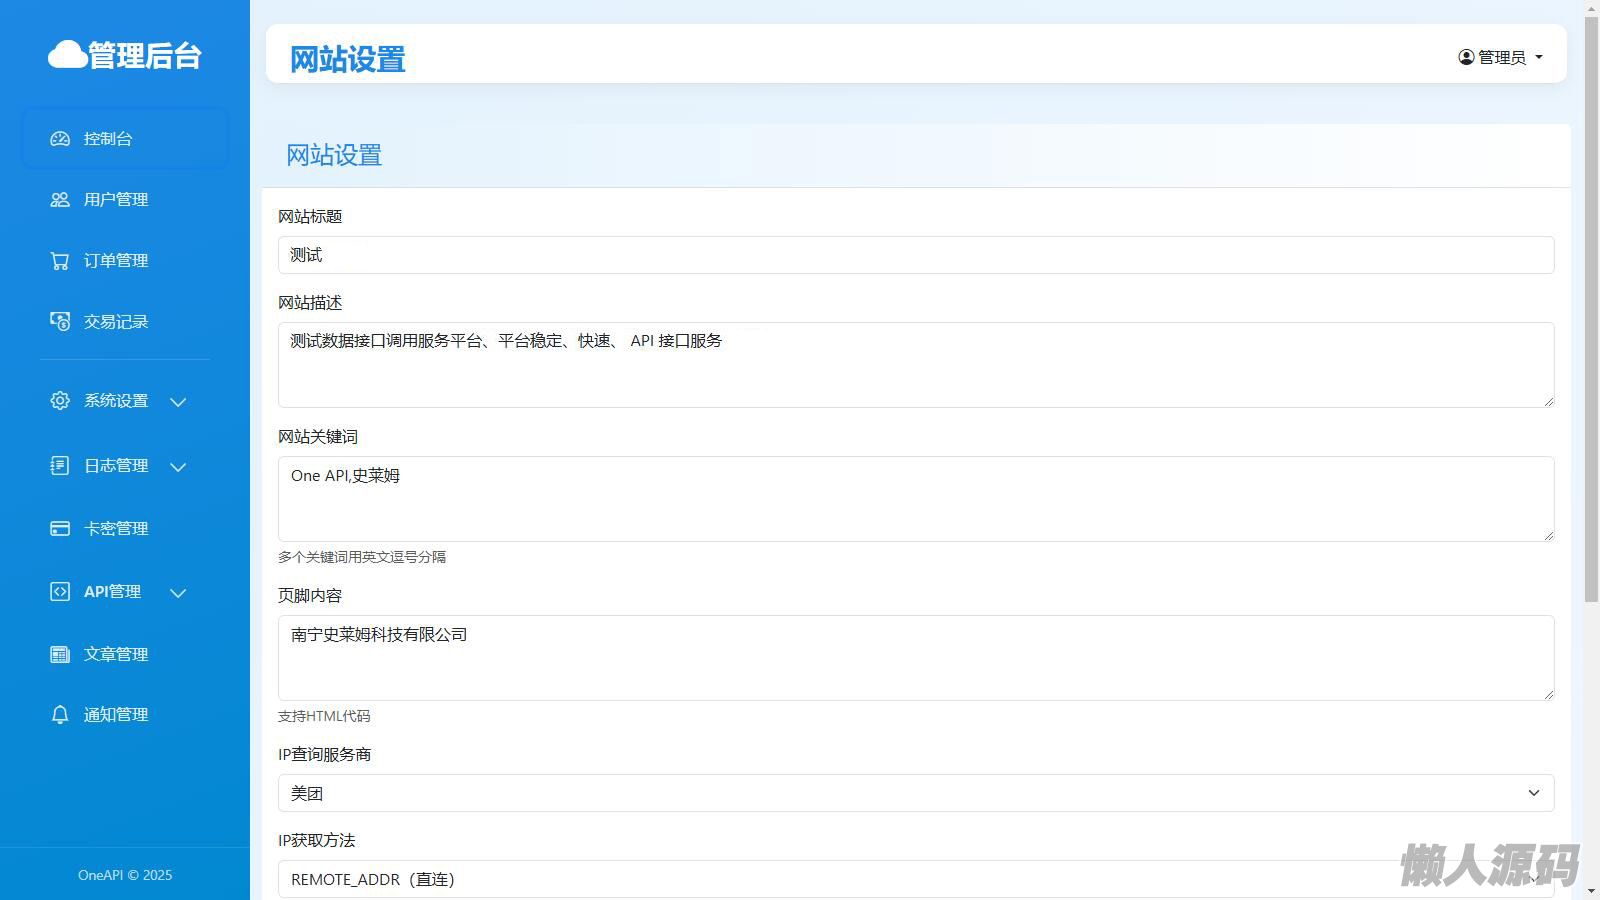
Task: Focus the 网站描述 textarea
Action: pyautogui.click(x=915, y=365)
